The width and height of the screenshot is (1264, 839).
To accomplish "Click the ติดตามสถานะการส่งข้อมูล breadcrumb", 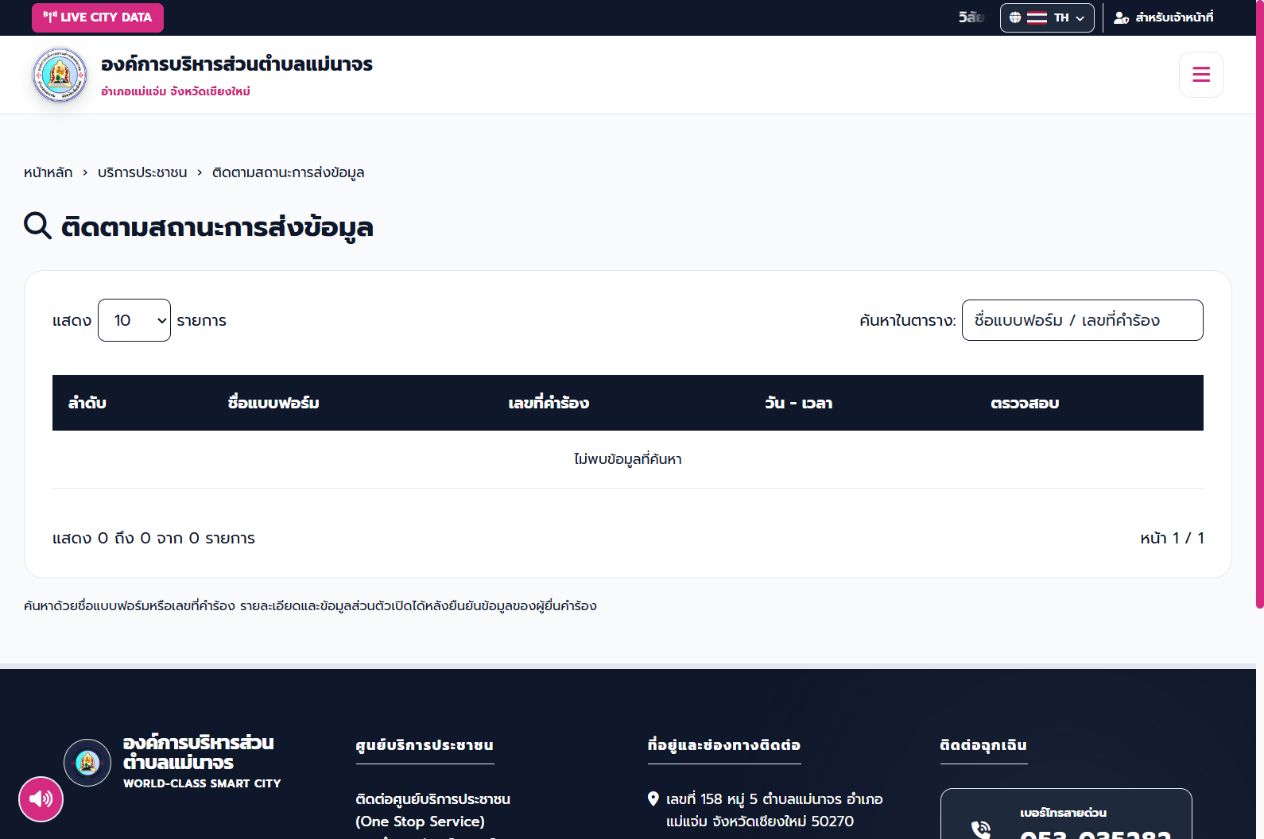I will (288, 172).
